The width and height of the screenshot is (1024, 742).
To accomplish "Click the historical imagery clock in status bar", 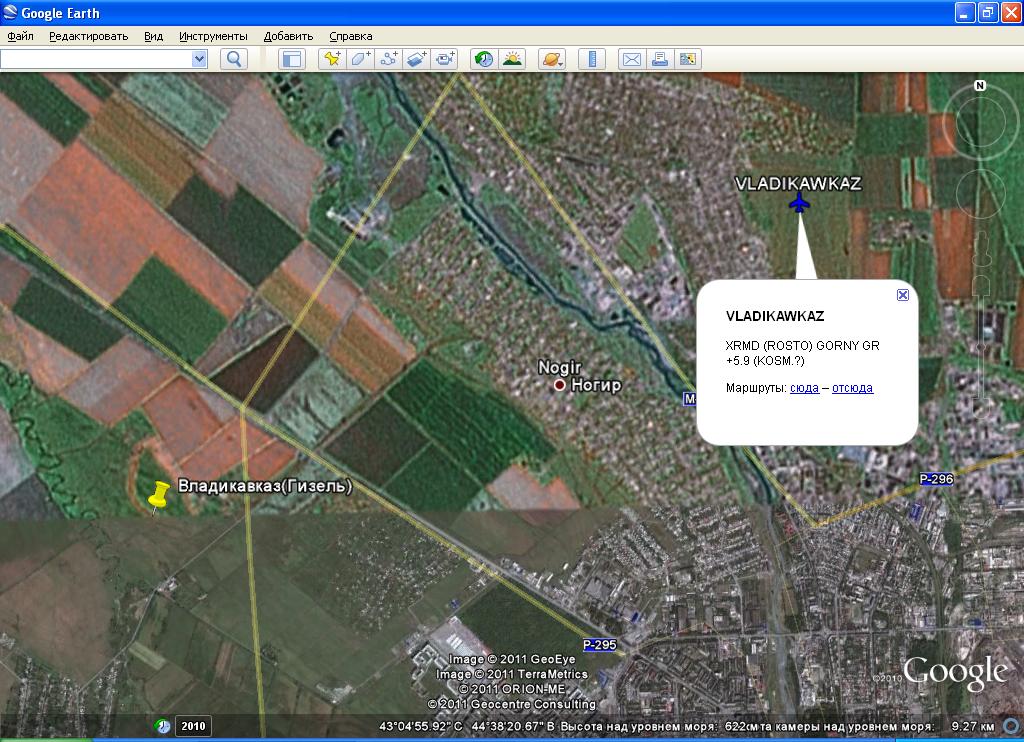I will (163, 726).
